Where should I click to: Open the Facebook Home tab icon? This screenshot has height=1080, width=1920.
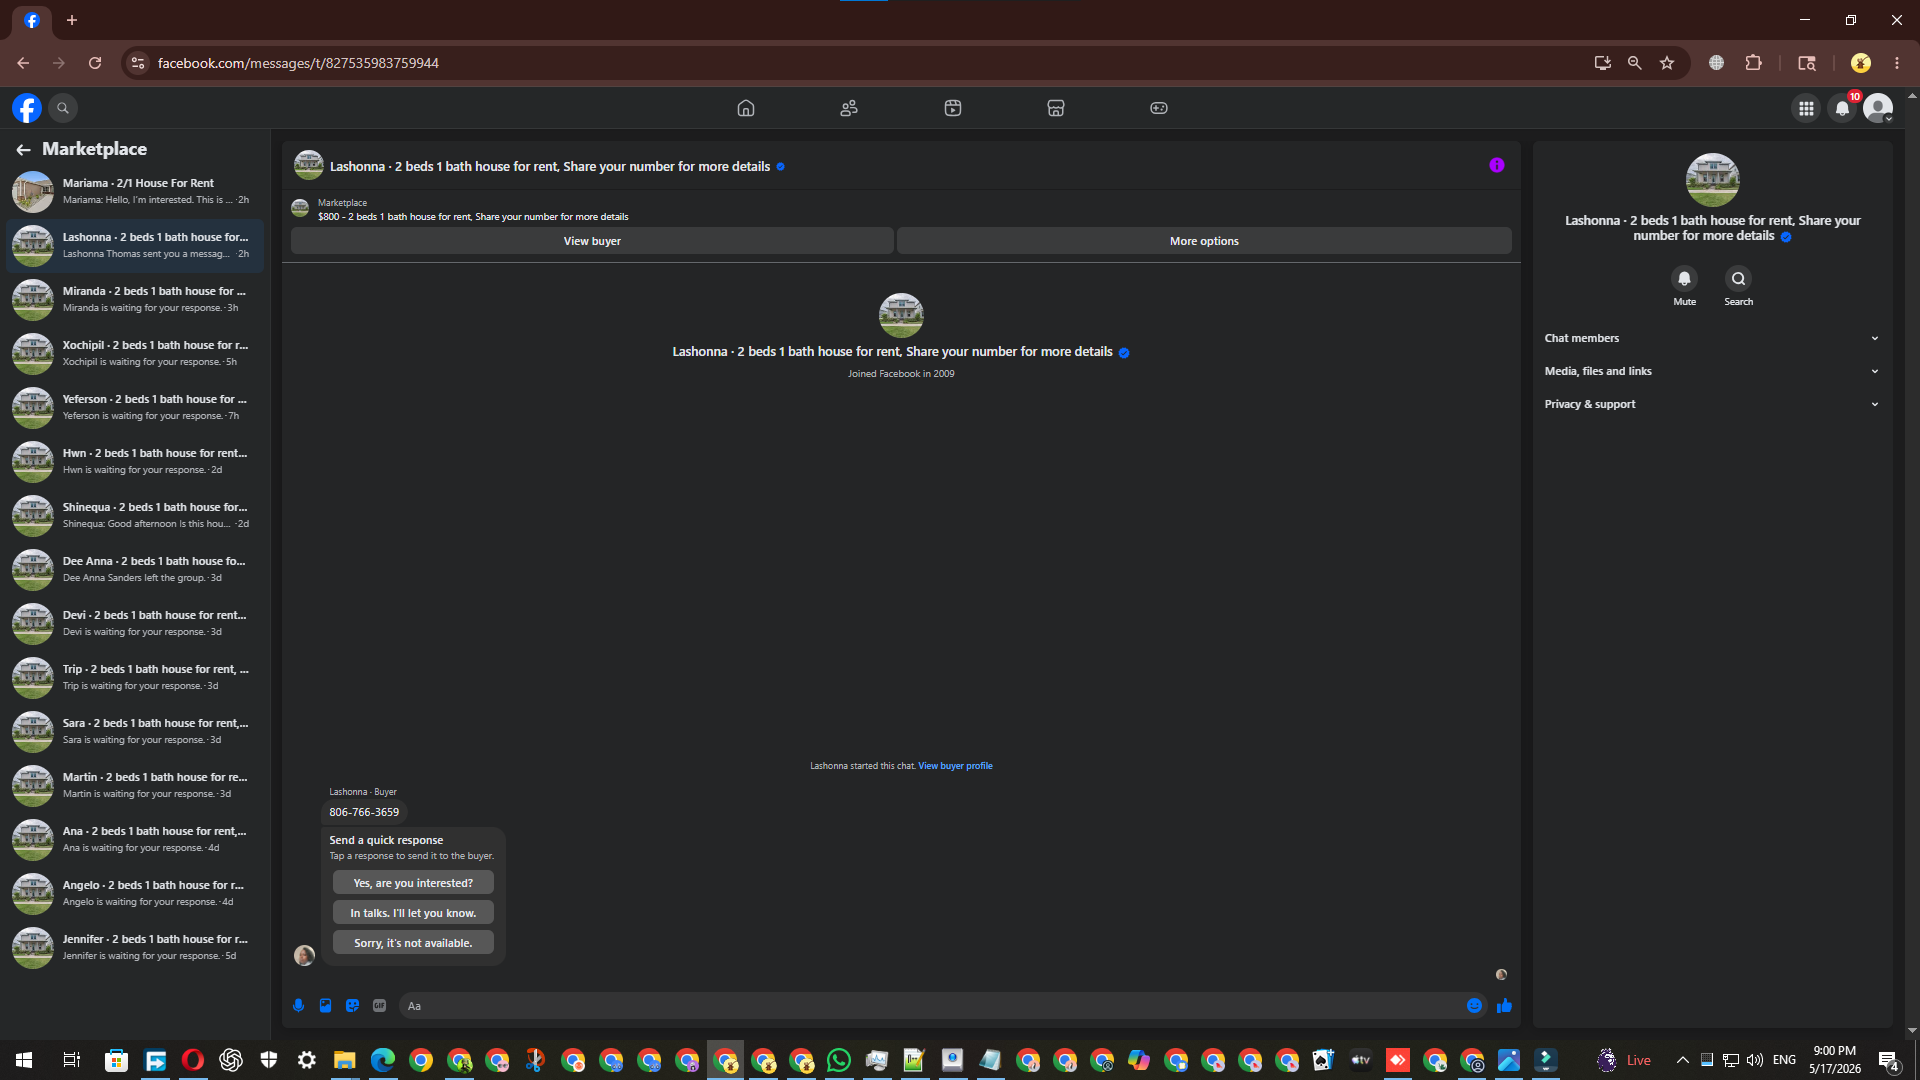746,108
